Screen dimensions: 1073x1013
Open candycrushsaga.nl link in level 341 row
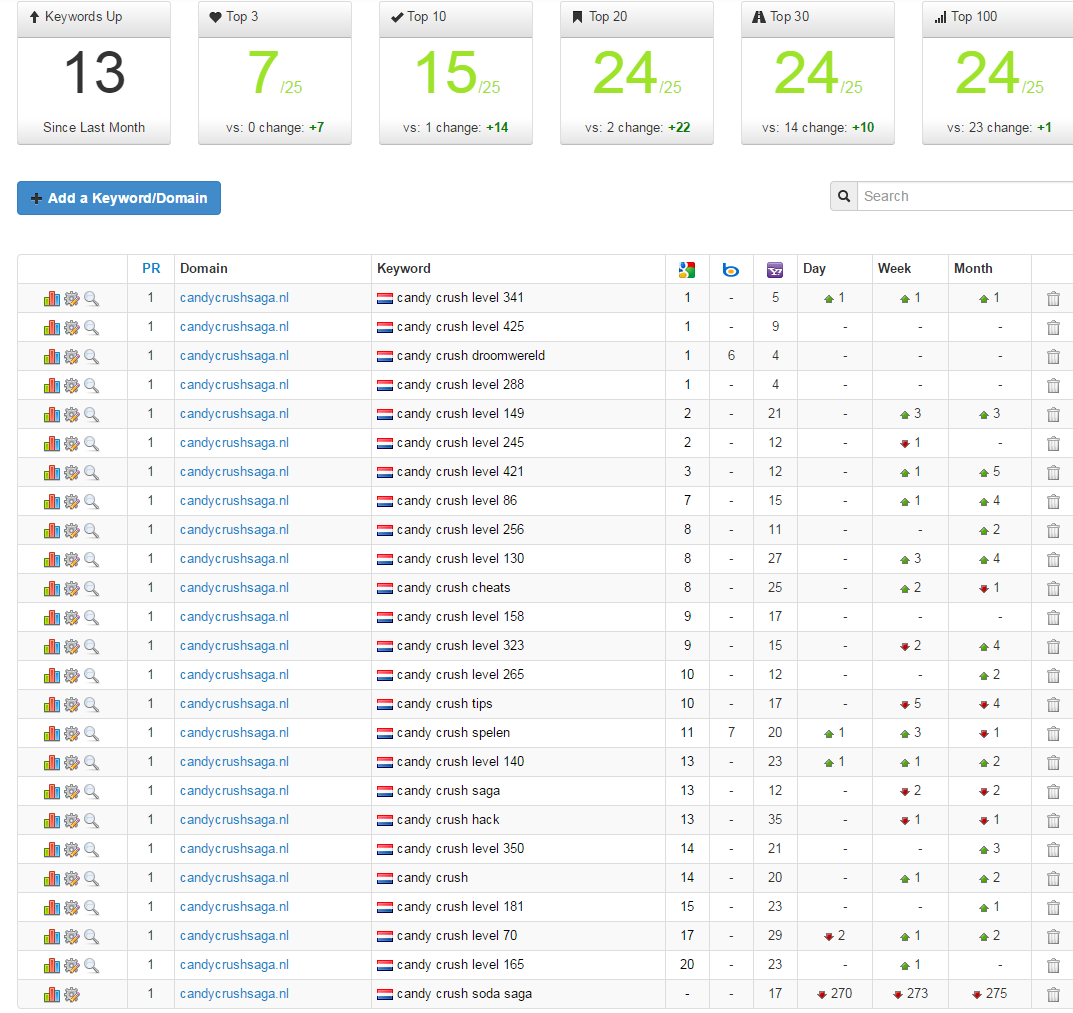234,298
